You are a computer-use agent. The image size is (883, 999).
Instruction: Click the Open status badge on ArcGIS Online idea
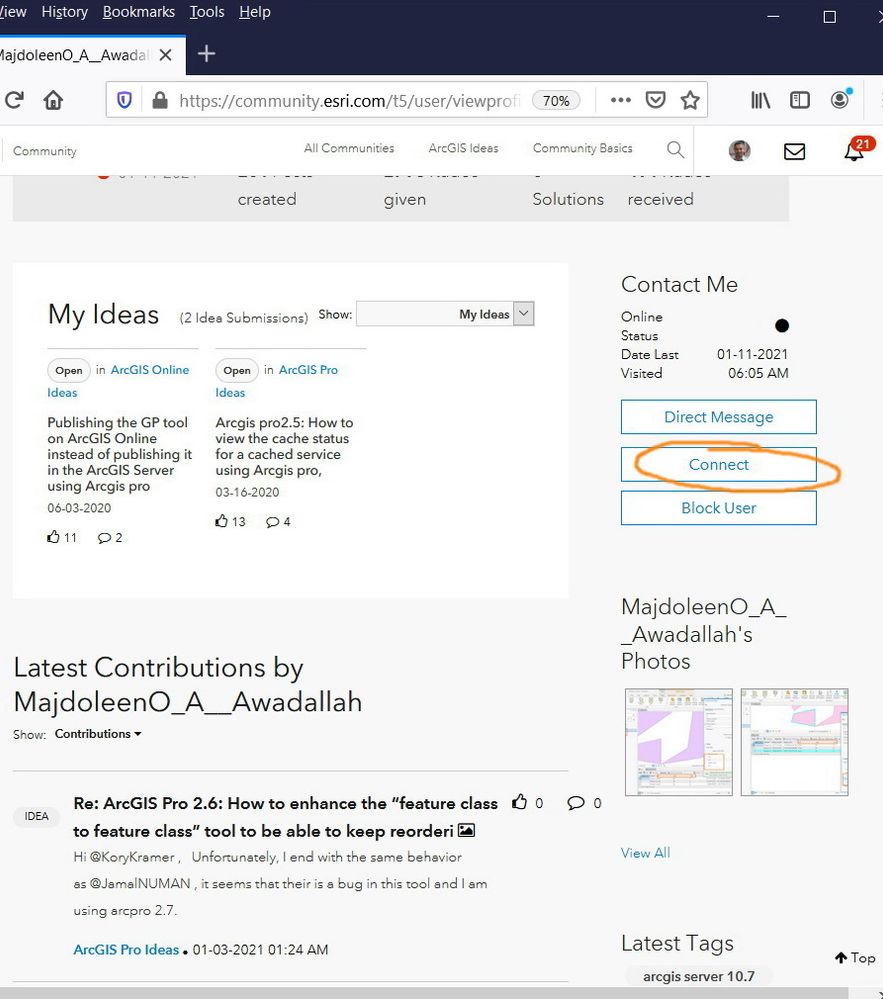(69, 370)
